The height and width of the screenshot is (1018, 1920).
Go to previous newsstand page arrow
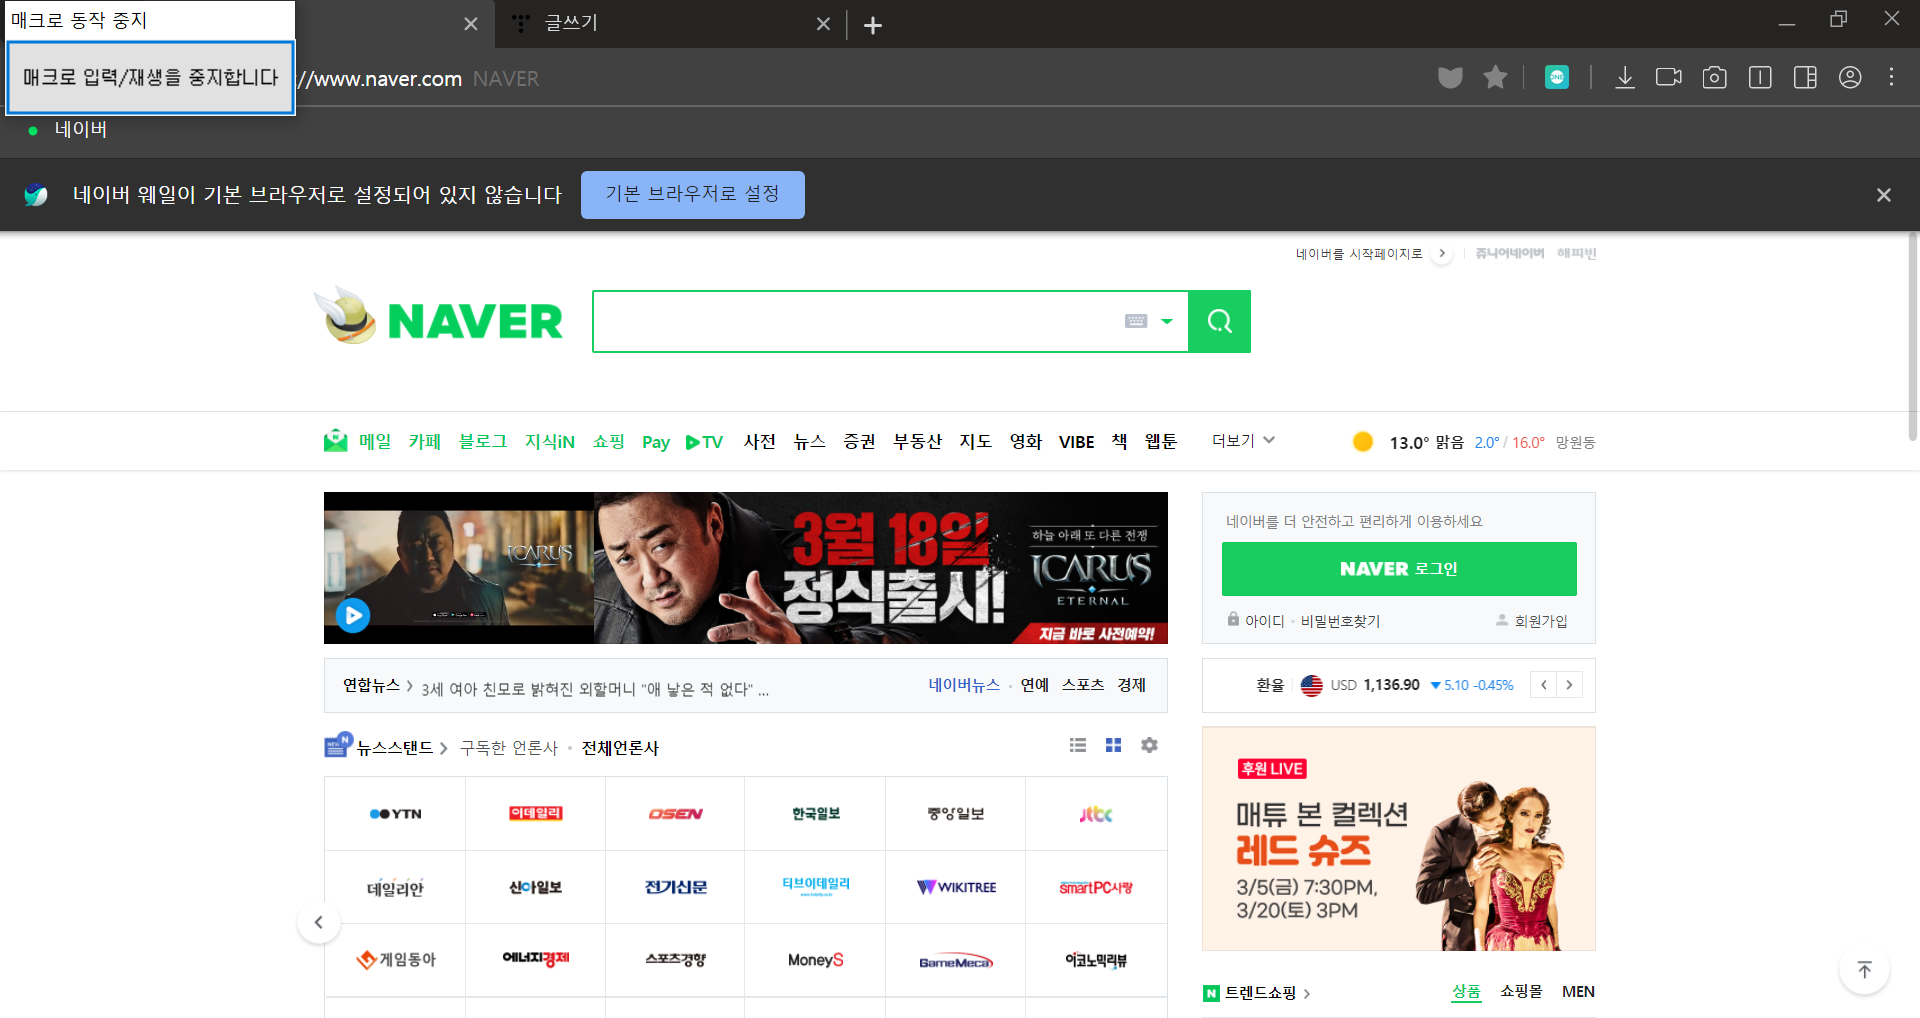pyautogui.click(x=319, y=922)
